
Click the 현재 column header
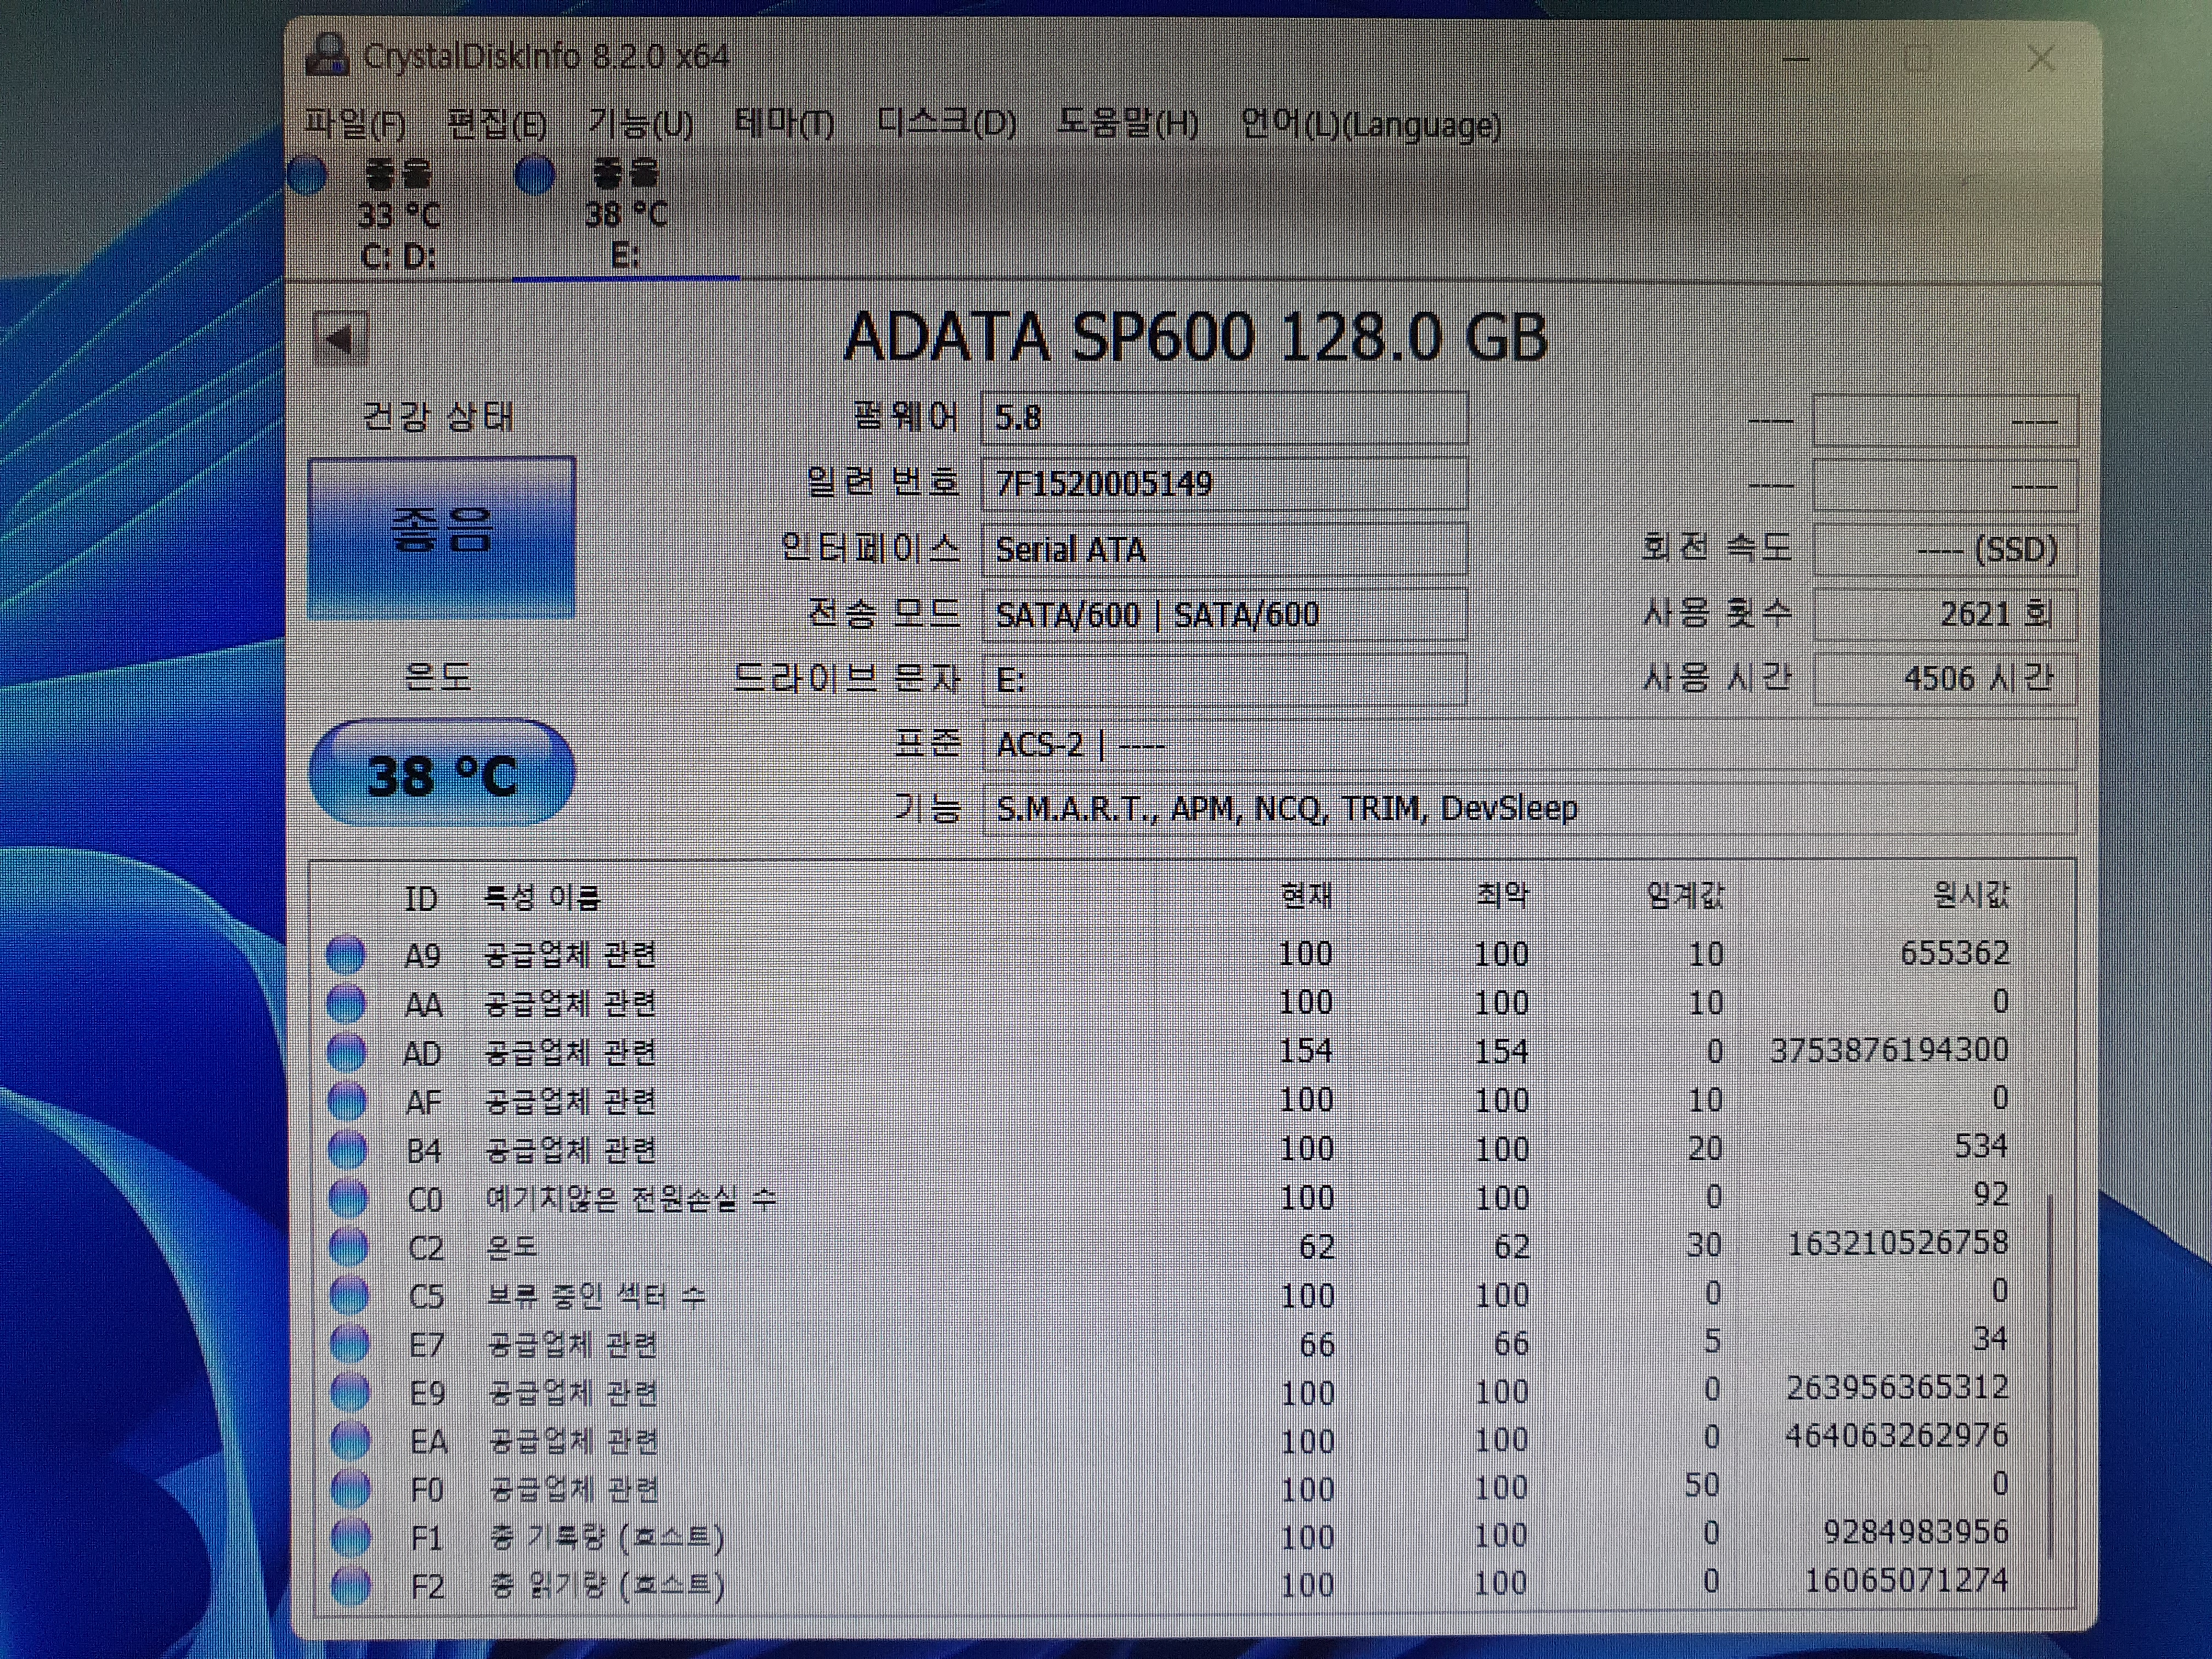[x=1307, y=895]
